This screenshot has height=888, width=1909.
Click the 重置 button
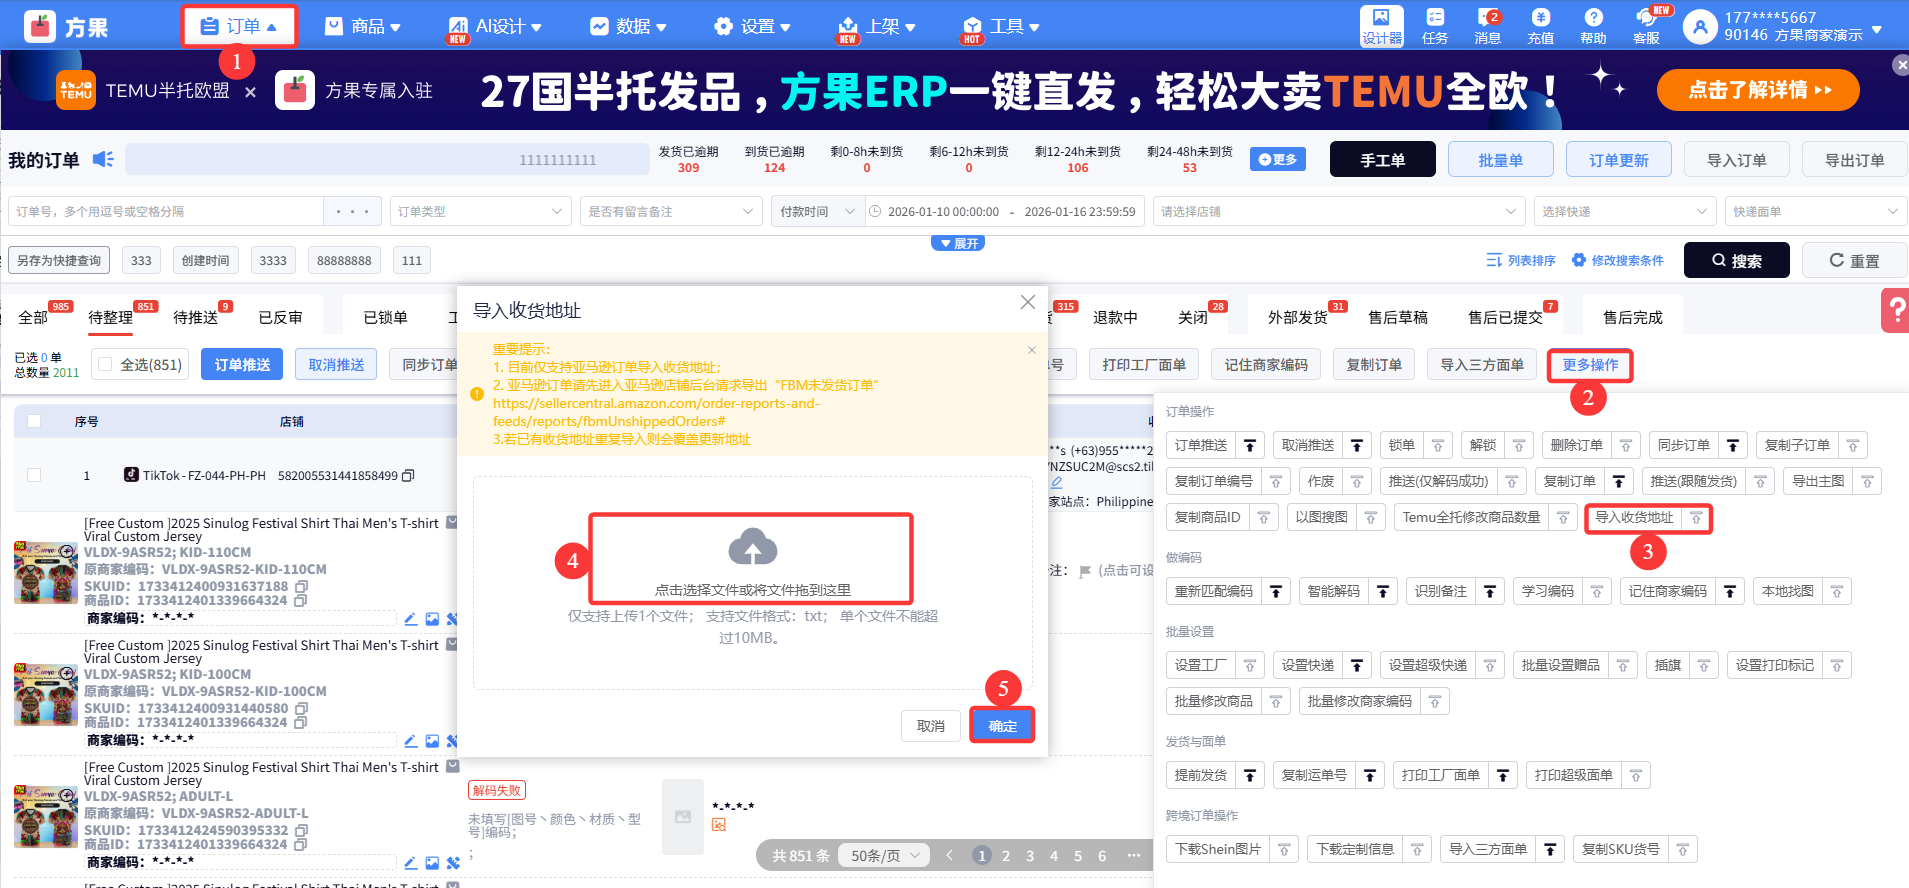1855,260
